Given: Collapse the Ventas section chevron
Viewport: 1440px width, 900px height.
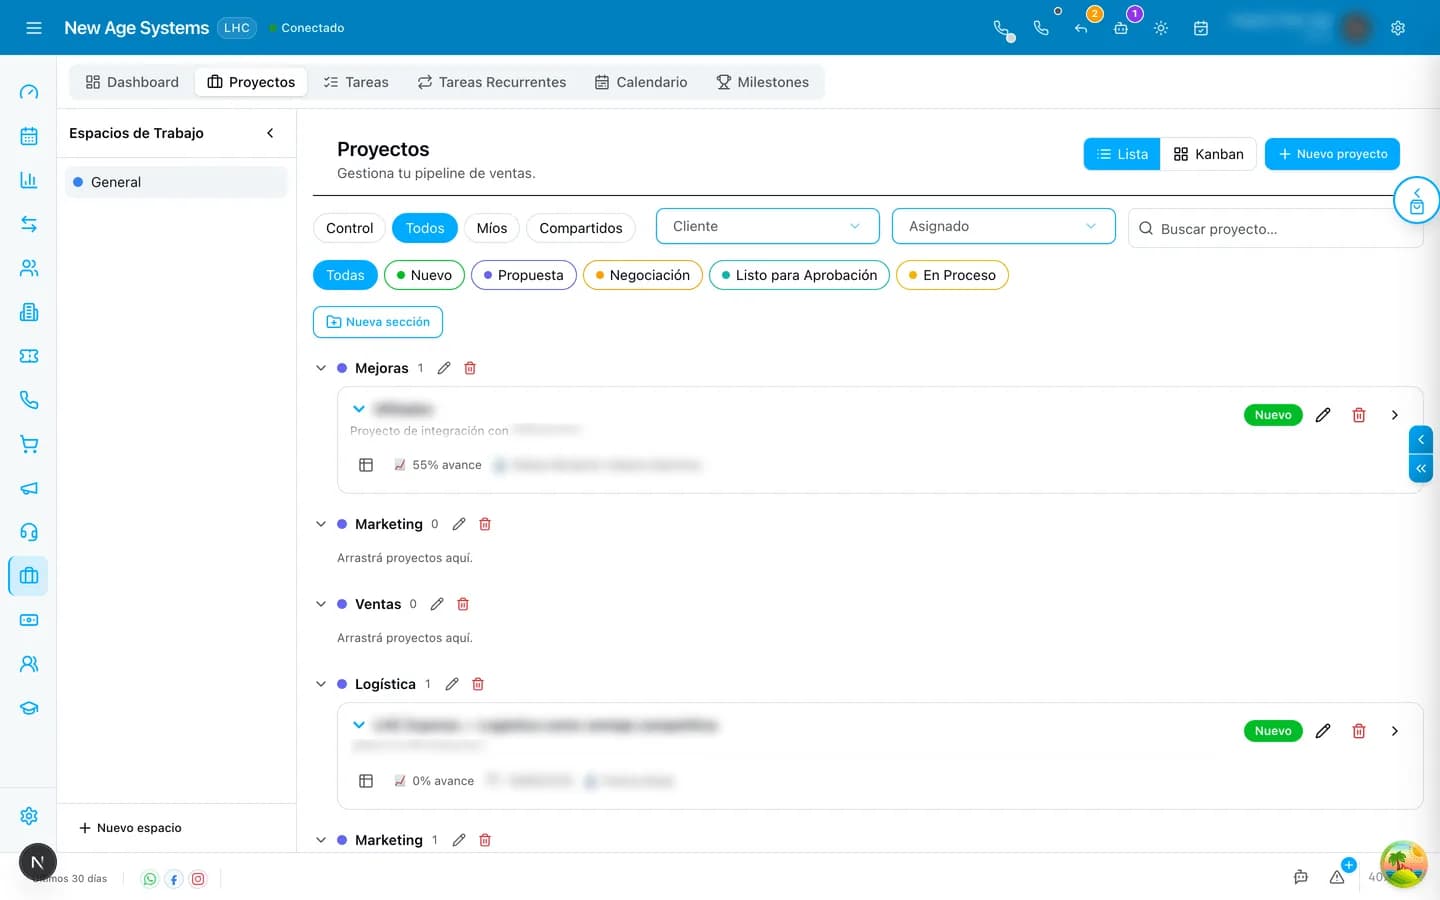Looking at the screenshot, I should click(321, 604).
